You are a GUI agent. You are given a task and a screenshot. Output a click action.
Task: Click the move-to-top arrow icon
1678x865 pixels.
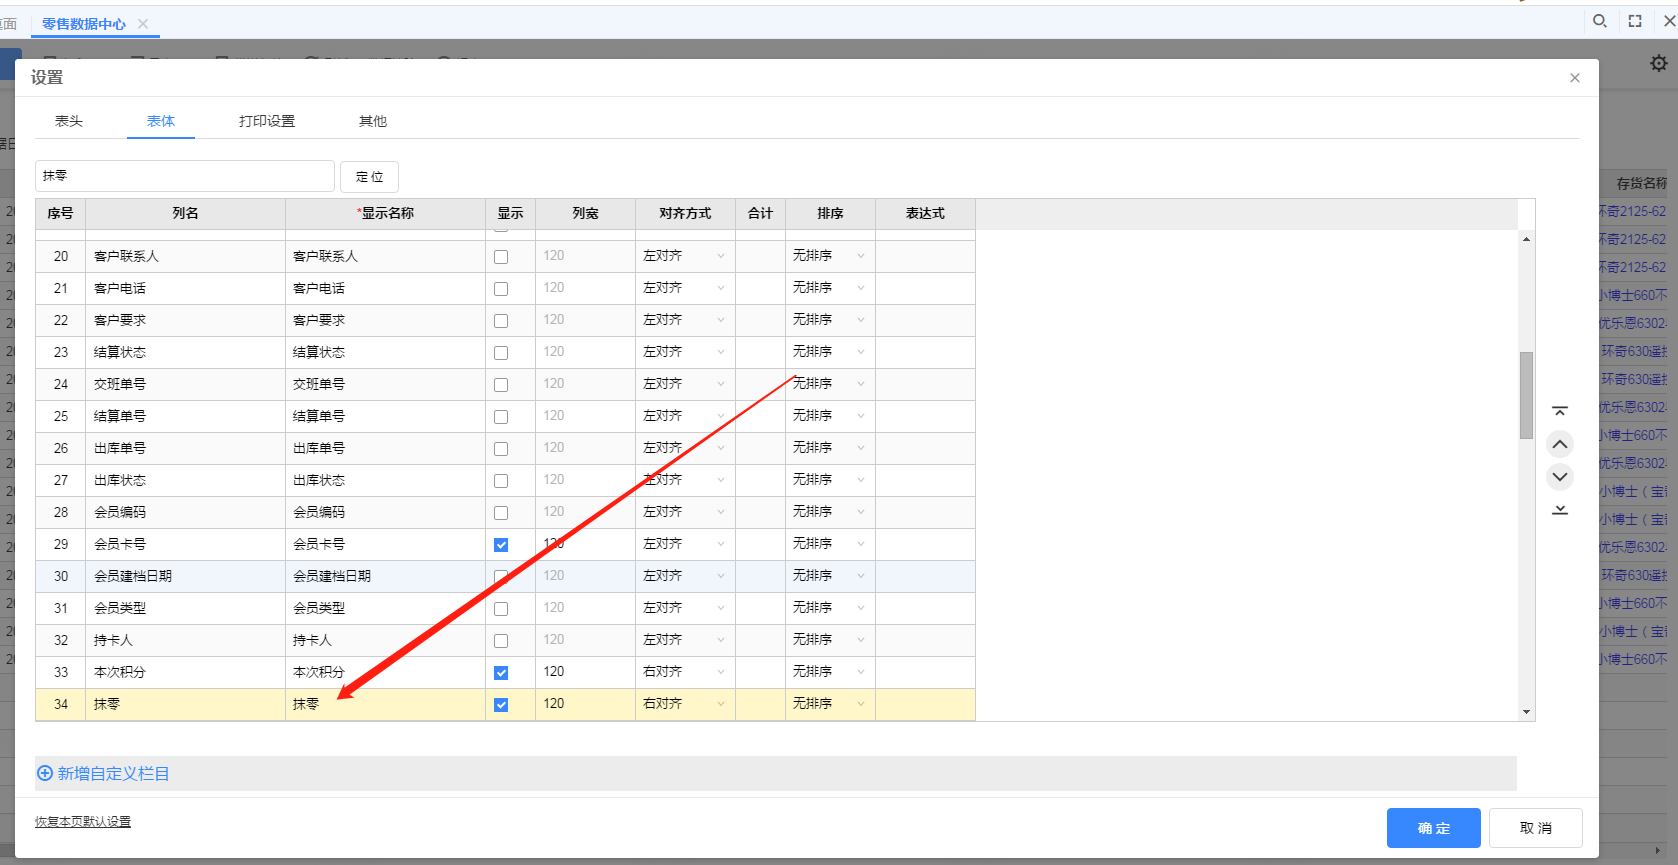point(1560,411)
